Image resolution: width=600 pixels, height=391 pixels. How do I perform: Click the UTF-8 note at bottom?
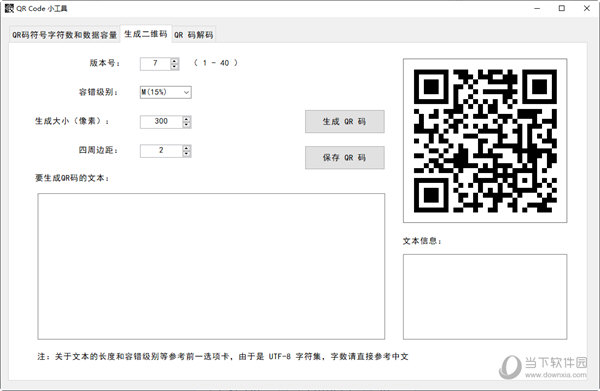tap(223, 357)
